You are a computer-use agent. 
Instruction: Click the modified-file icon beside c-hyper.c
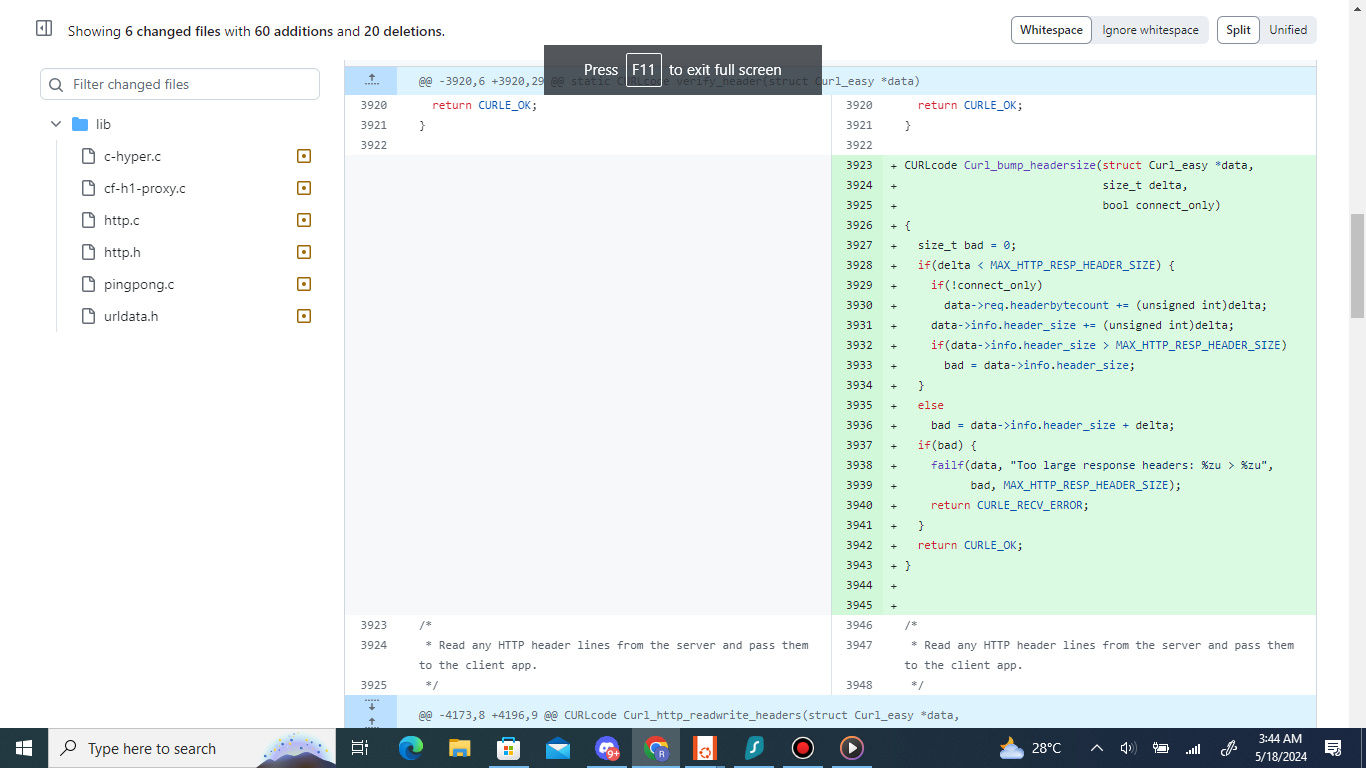304,156
